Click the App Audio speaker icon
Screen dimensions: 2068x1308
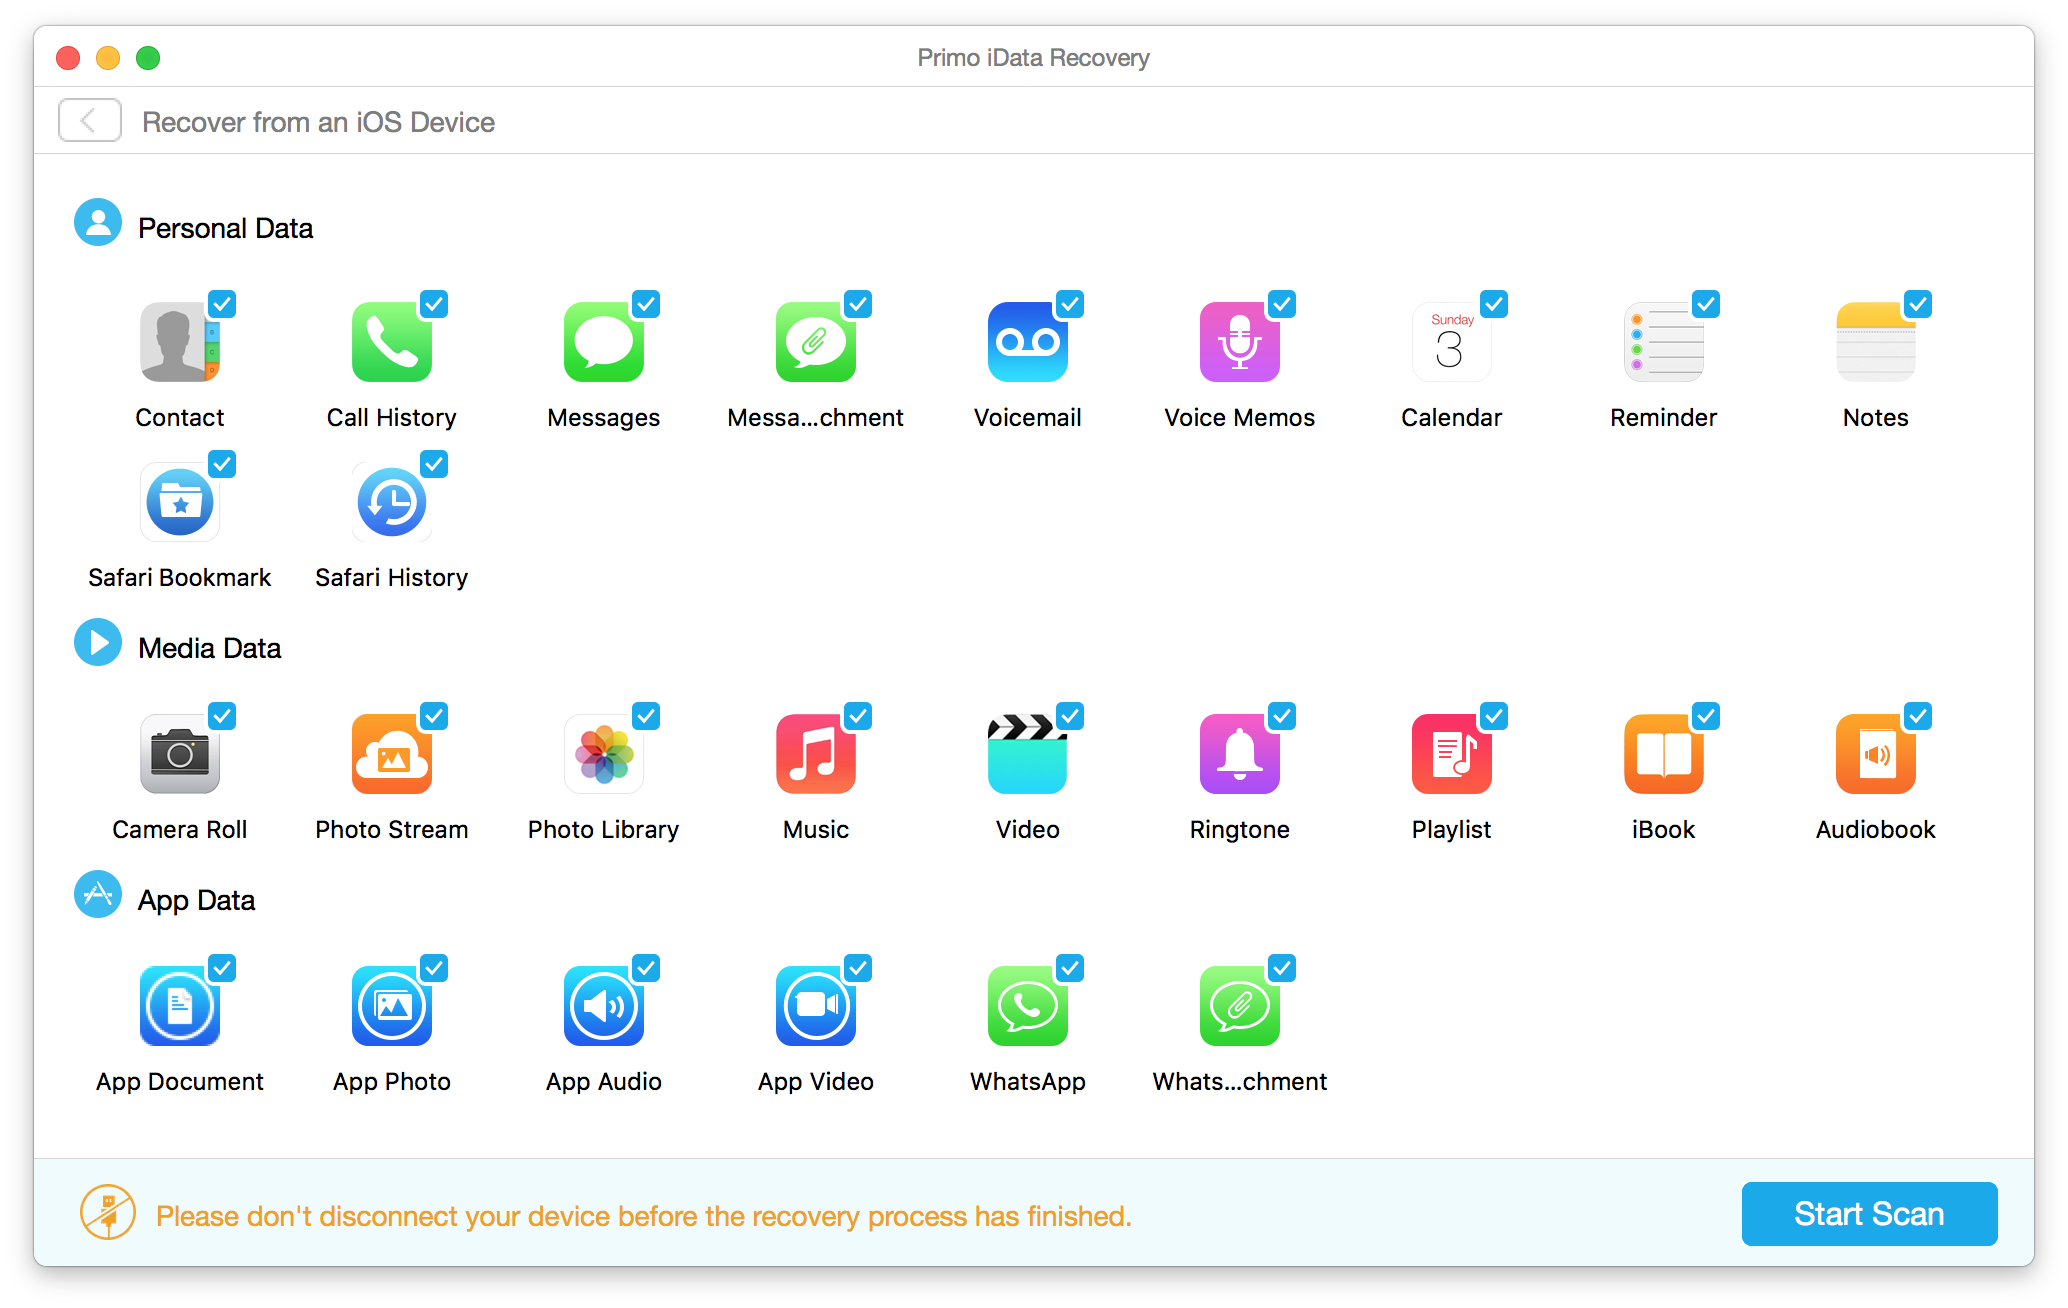(x=604, y=1006)
